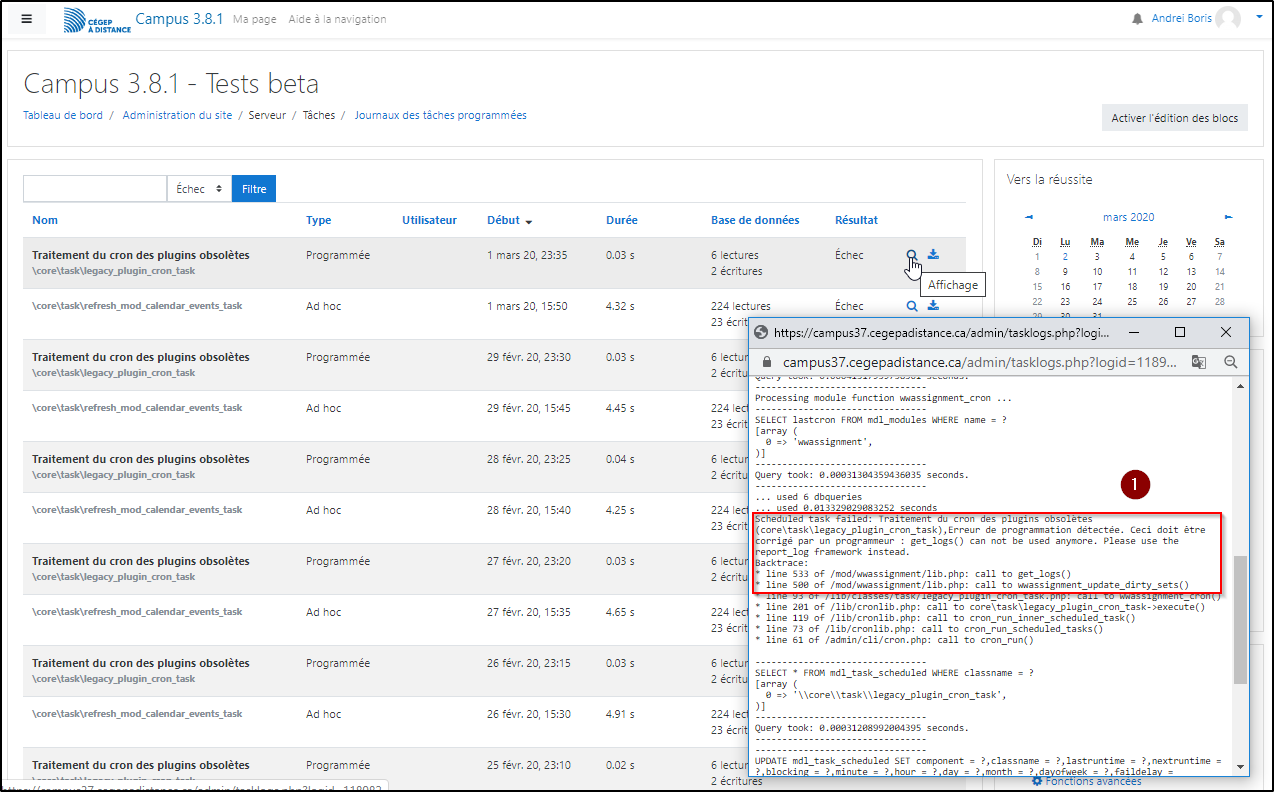Screen dimensions: 1274x792
Task: Click the translate icon in popup address bar
Action: pyautogui.click(x=1198, y=362)
